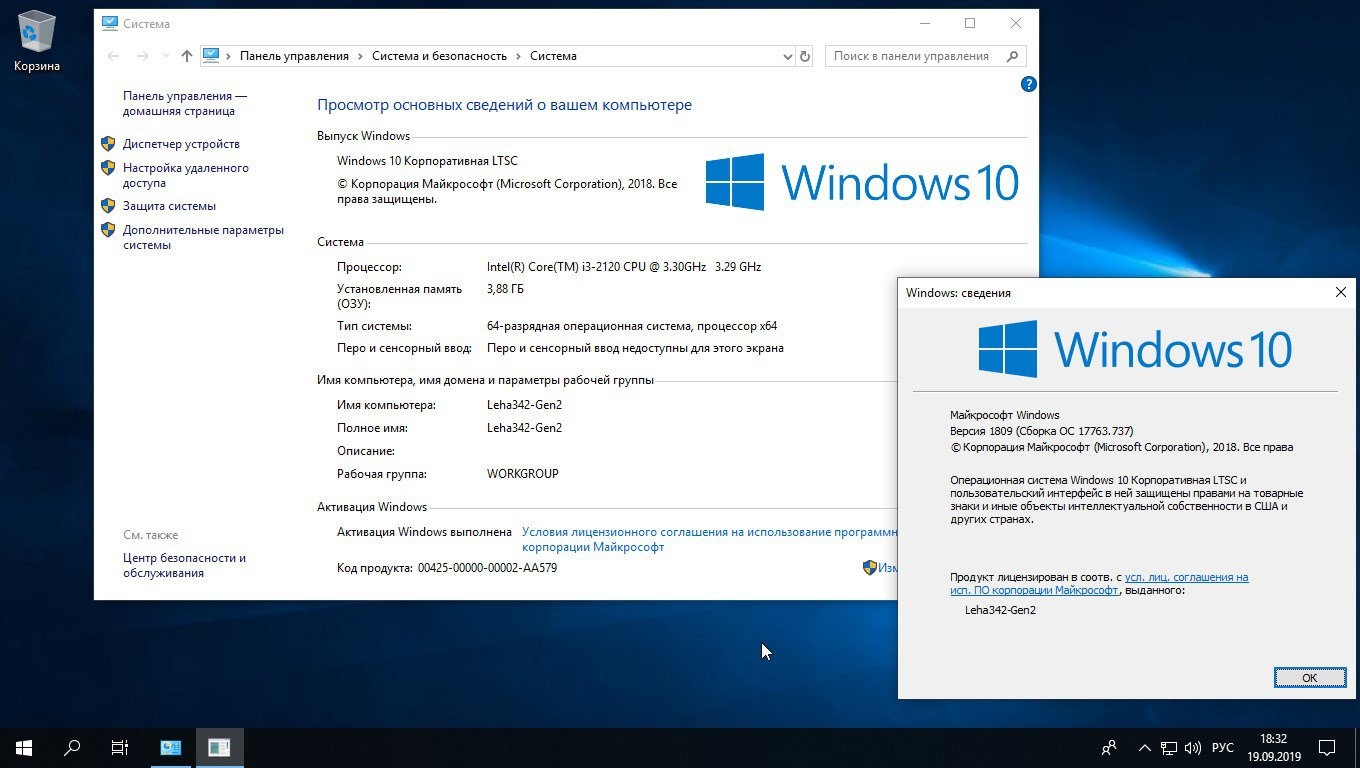The height and width of the screenshot is (768, 1360).
Task: Expand chevron after computer icon in breadcrumb
Action: 229,56
